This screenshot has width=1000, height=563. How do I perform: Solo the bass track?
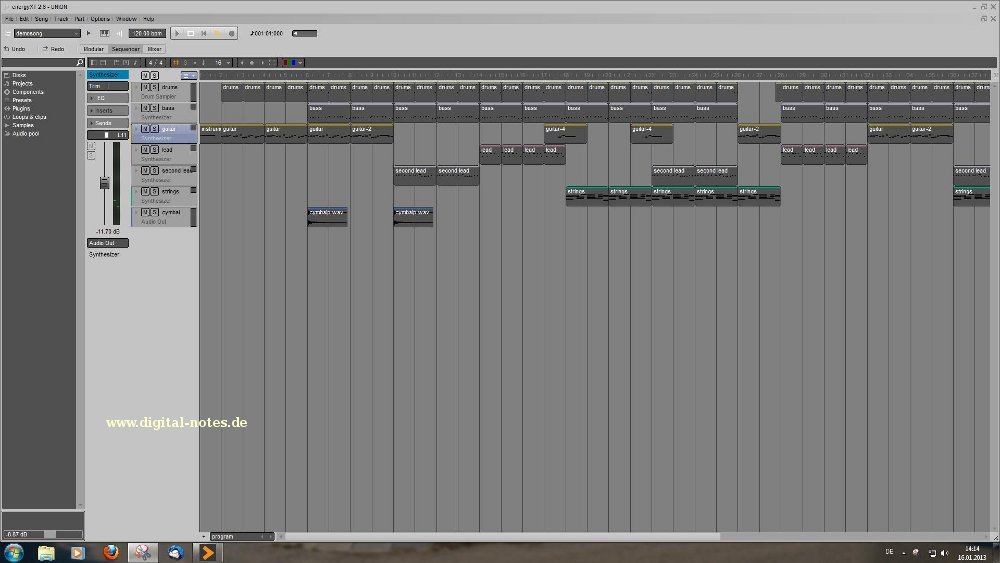pyautogui.click(x=154, y=108)
